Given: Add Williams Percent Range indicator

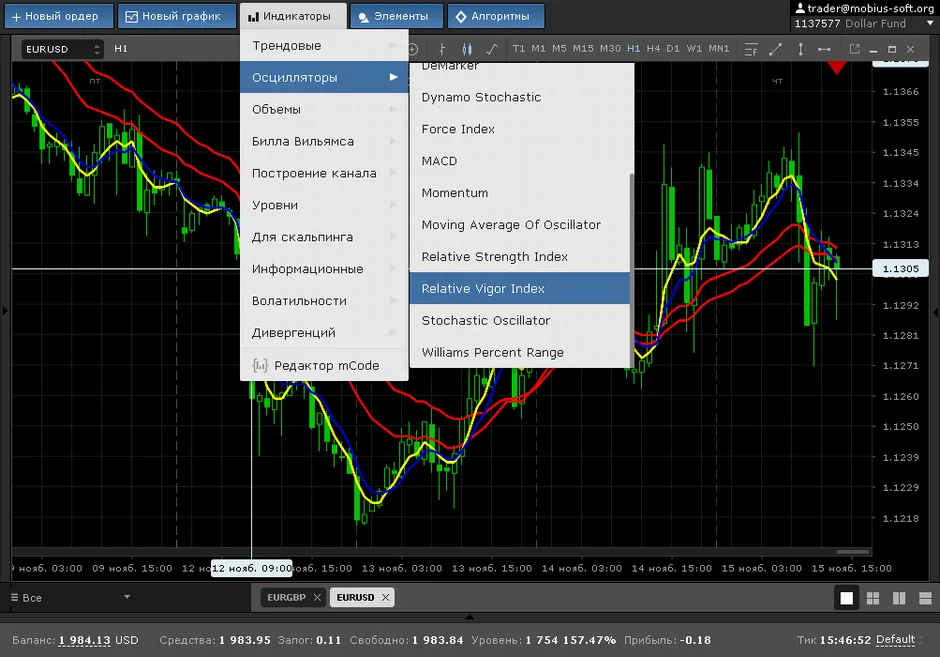Looking at the screenshot, I should click(x=520, y=352).
